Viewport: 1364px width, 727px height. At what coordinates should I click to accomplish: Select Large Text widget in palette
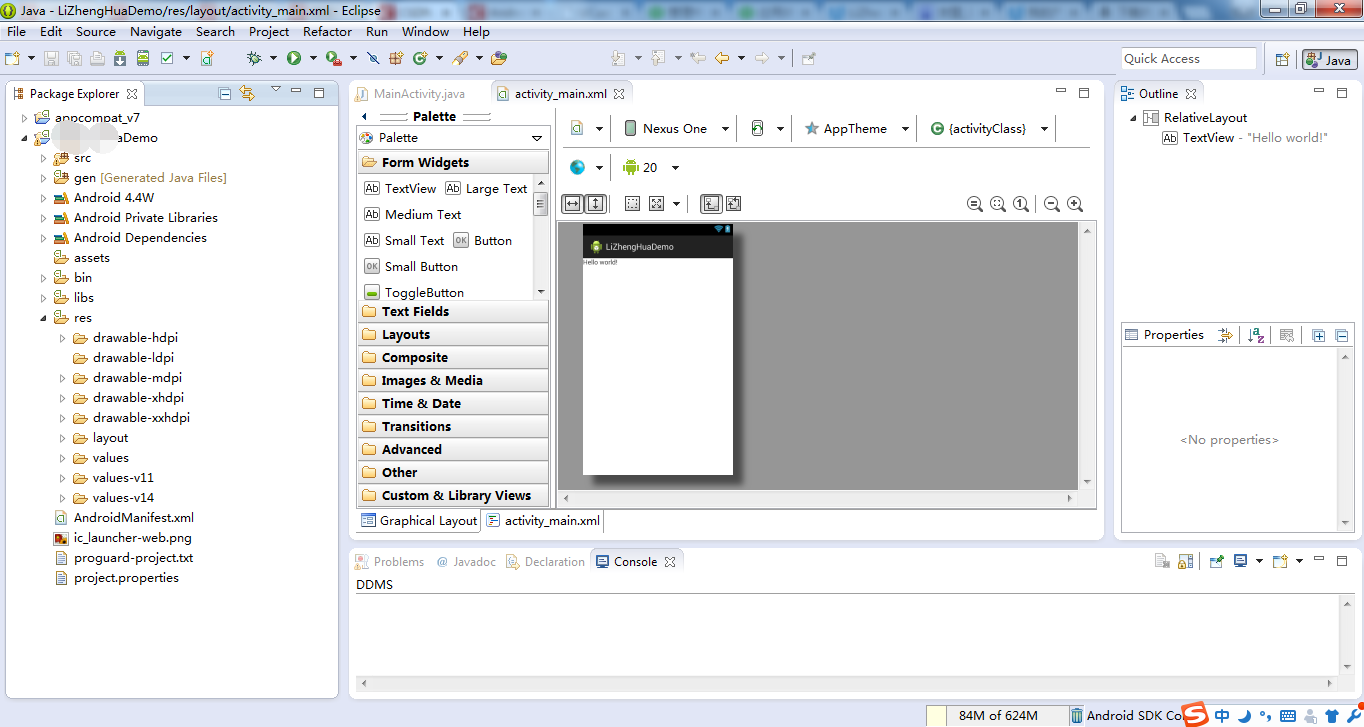(486, 188)
